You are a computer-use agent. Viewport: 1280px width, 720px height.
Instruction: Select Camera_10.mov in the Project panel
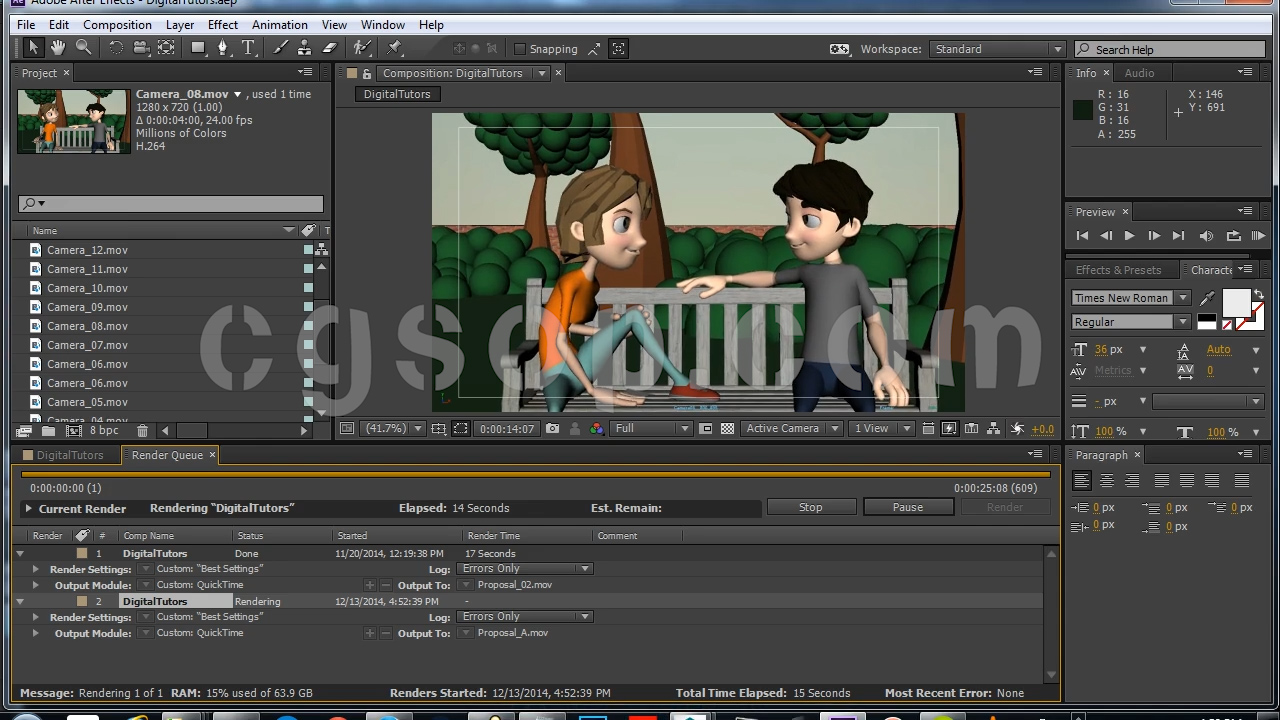[87, 288]
